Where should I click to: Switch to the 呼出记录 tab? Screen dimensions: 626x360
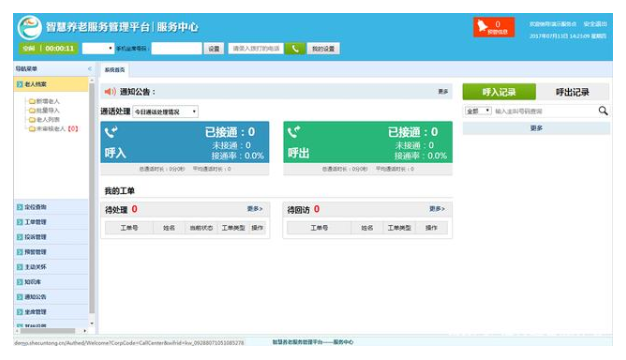[x=573, y=92]
